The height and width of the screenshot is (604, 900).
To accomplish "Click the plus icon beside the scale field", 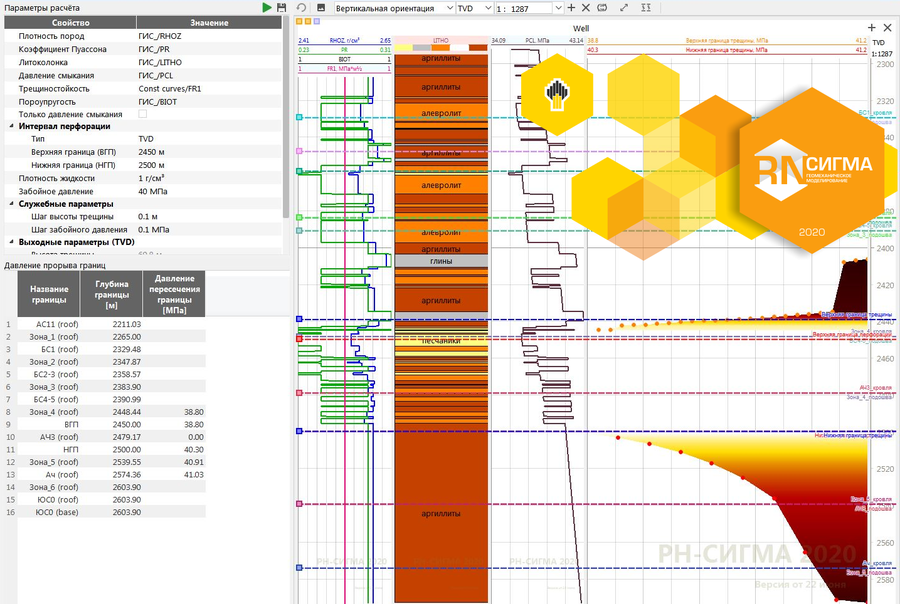I will pos(571,7).
